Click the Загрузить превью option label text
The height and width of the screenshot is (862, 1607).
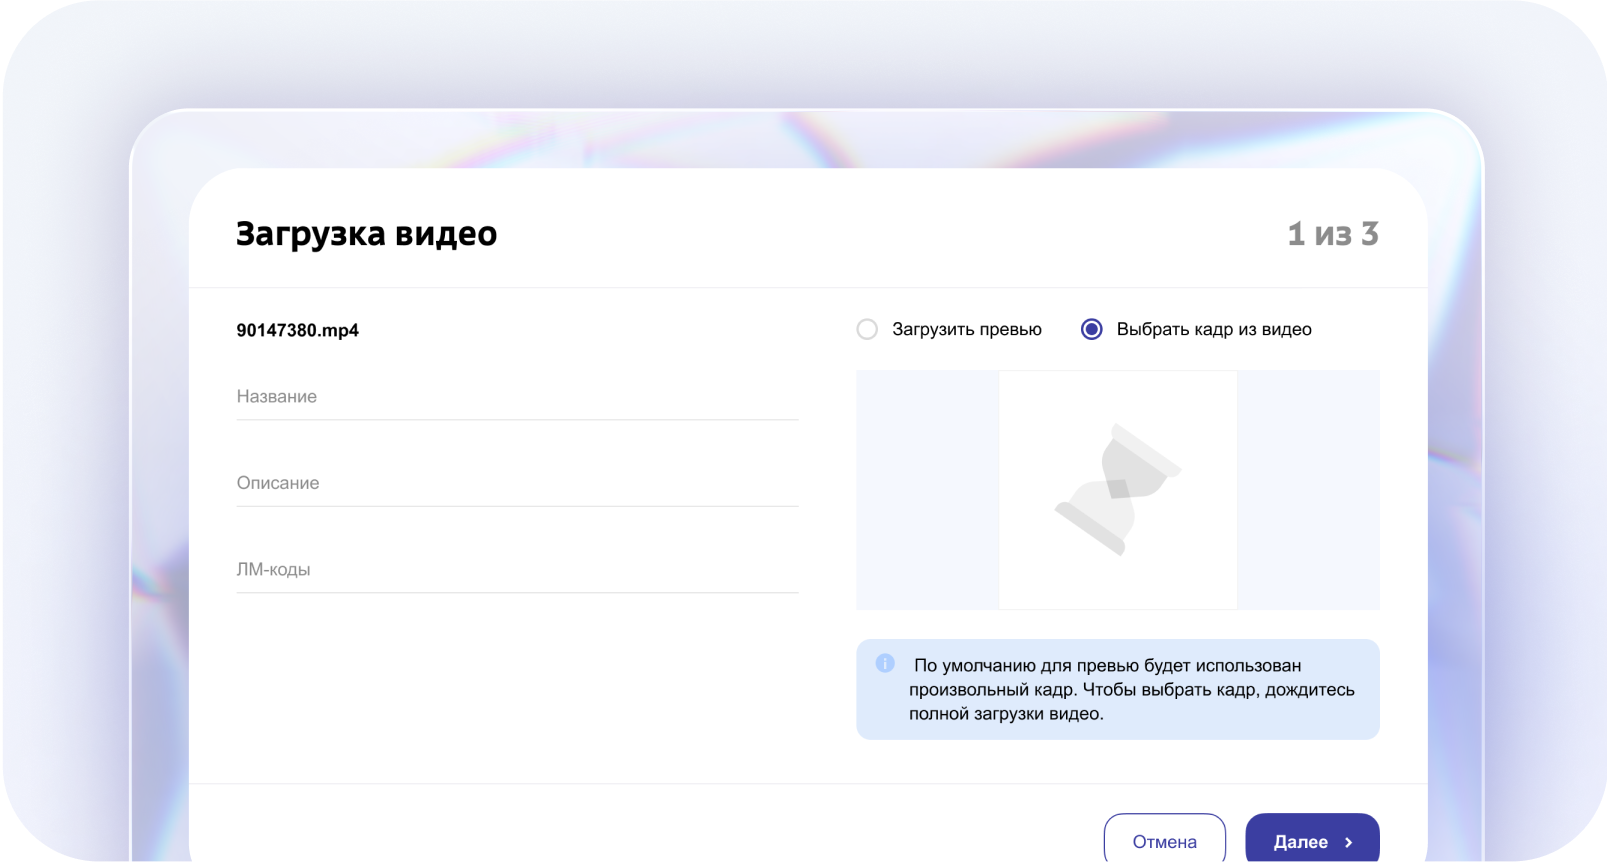tap(966, 329)
